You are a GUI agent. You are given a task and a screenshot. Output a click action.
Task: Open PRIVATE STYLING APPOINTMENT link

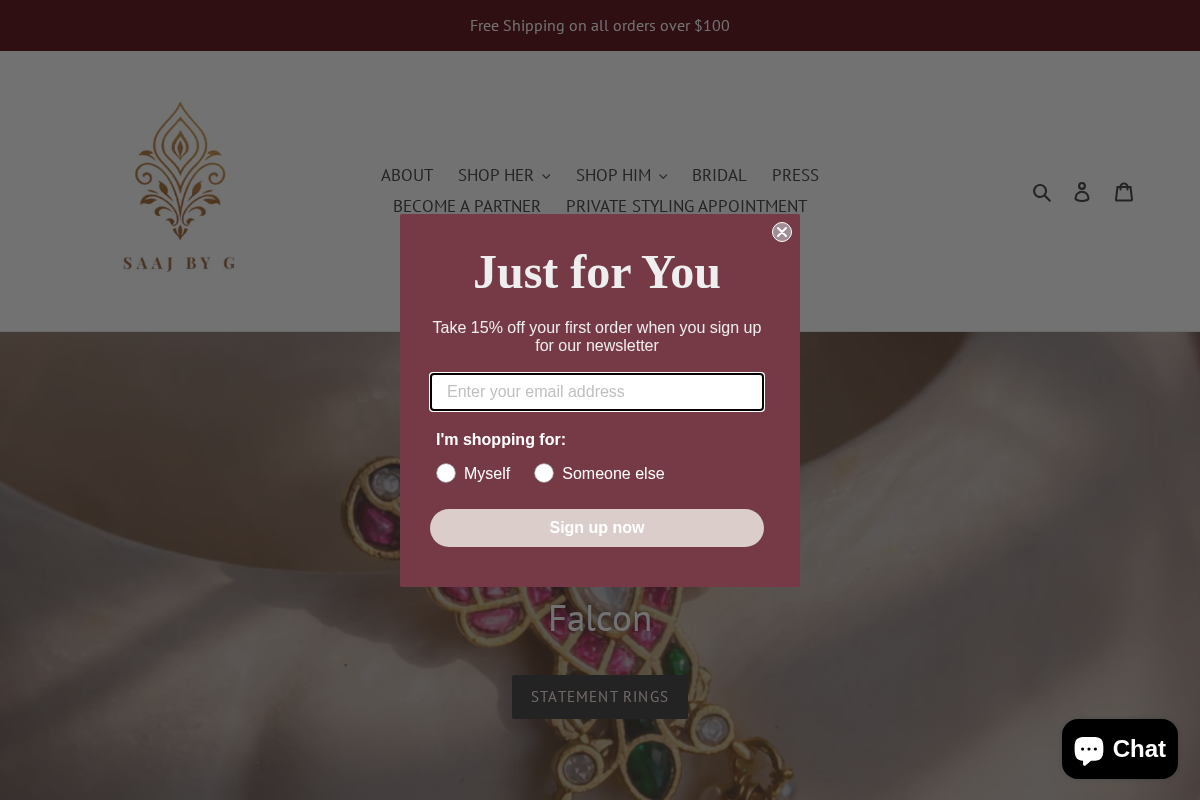pyautogui.click(x=686, y=206)
